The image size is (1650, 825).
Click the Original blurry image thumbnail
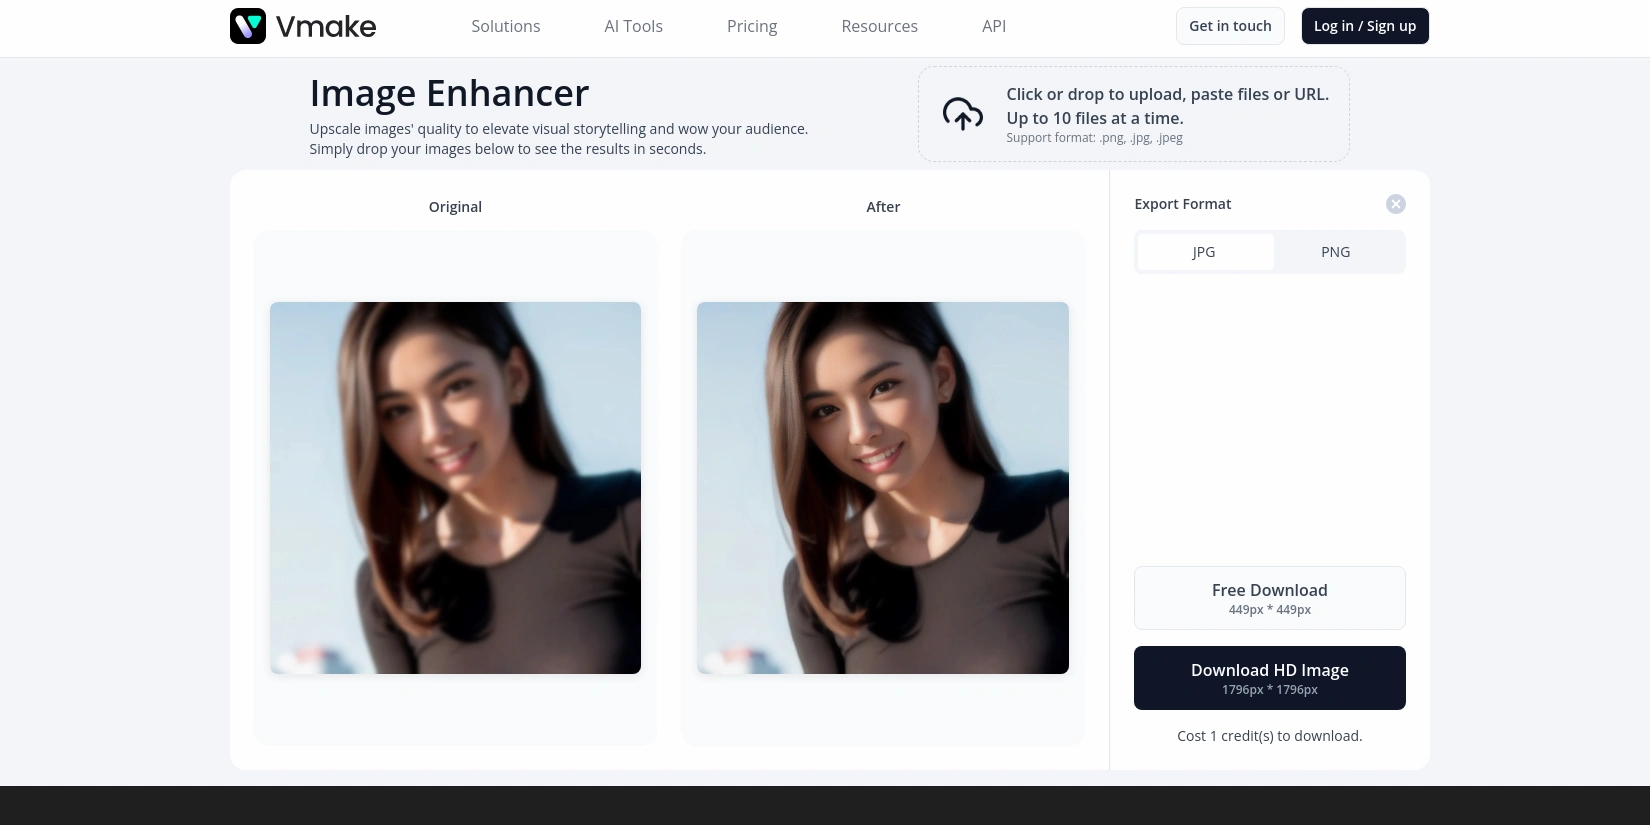(x=455, y=488)
